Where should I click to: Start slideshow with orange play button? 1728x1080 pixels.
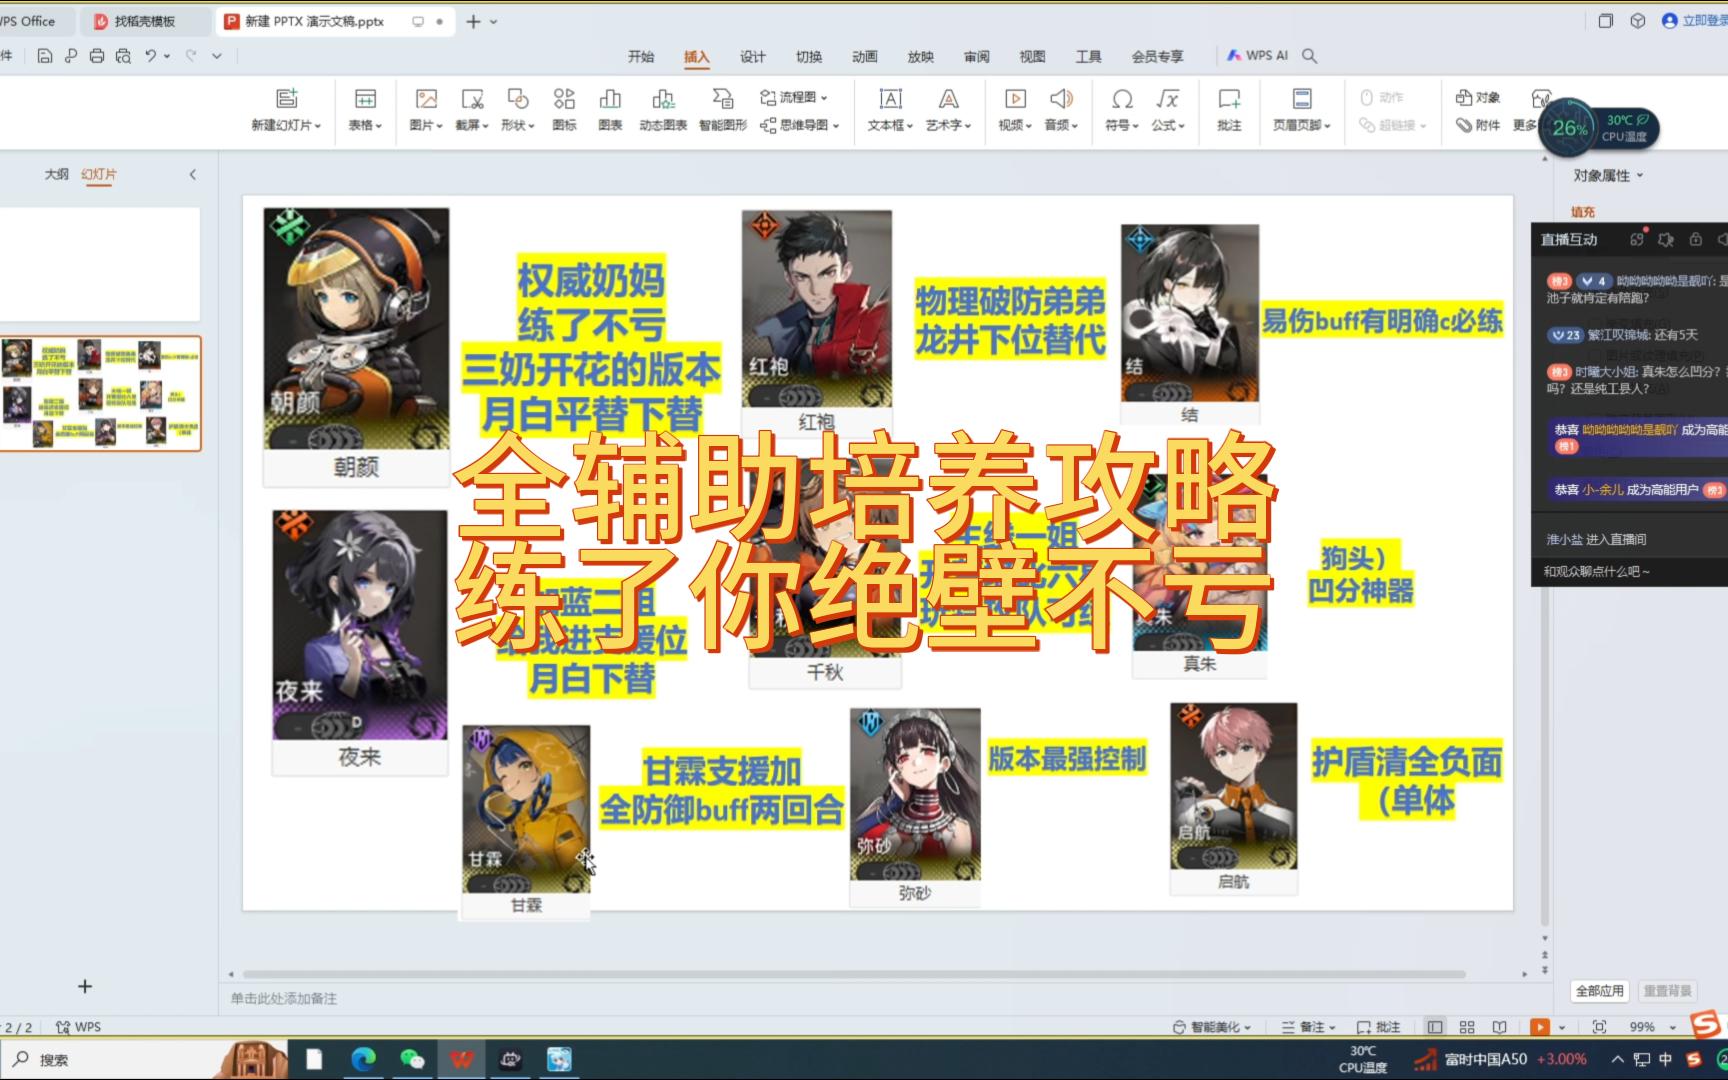pos(1539,1027)
